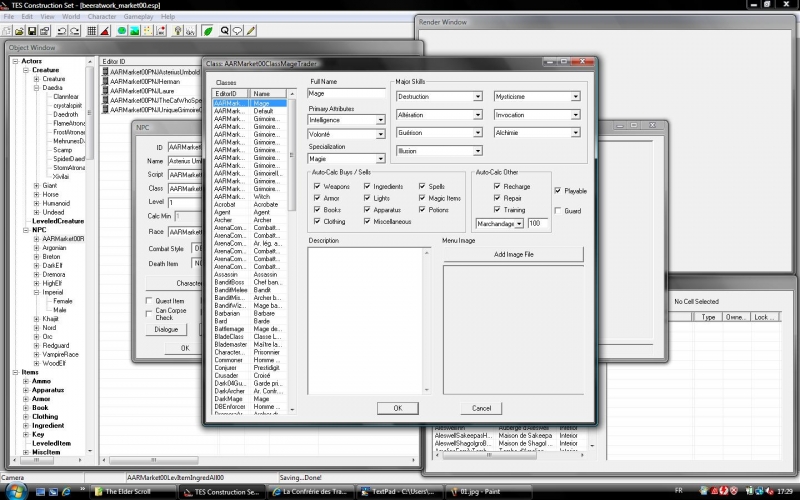Toggle the grid snap toolbar icon
This screenshot has height=500, width=800.
click(91, 31)
